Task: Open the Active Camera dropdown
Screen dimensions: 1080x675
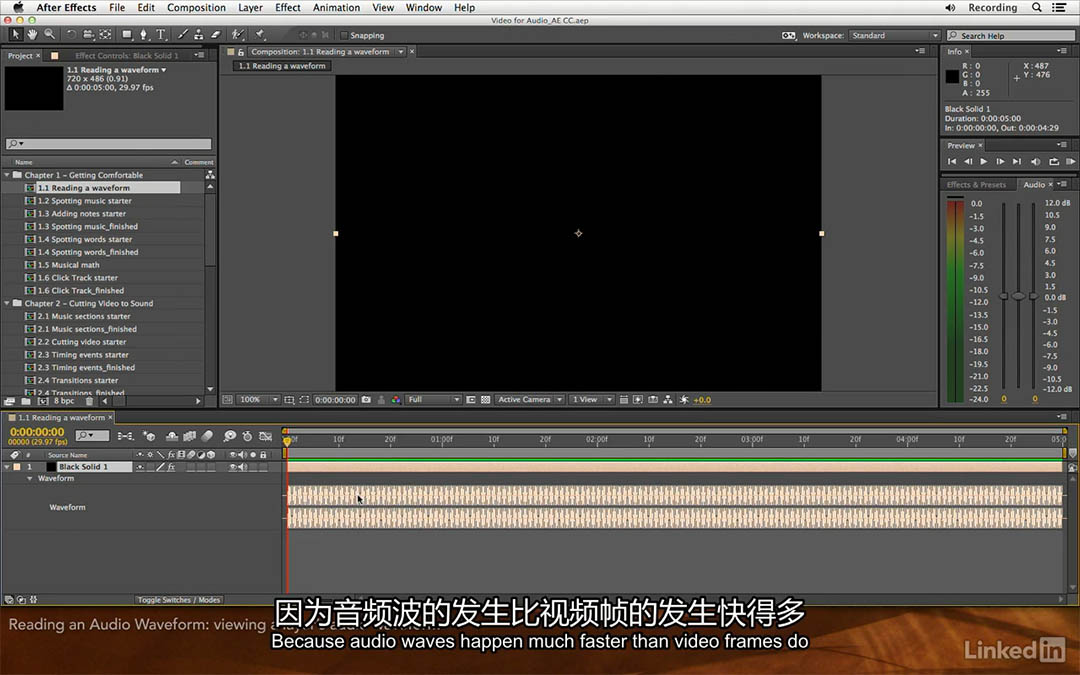Action: coord(530,399)
